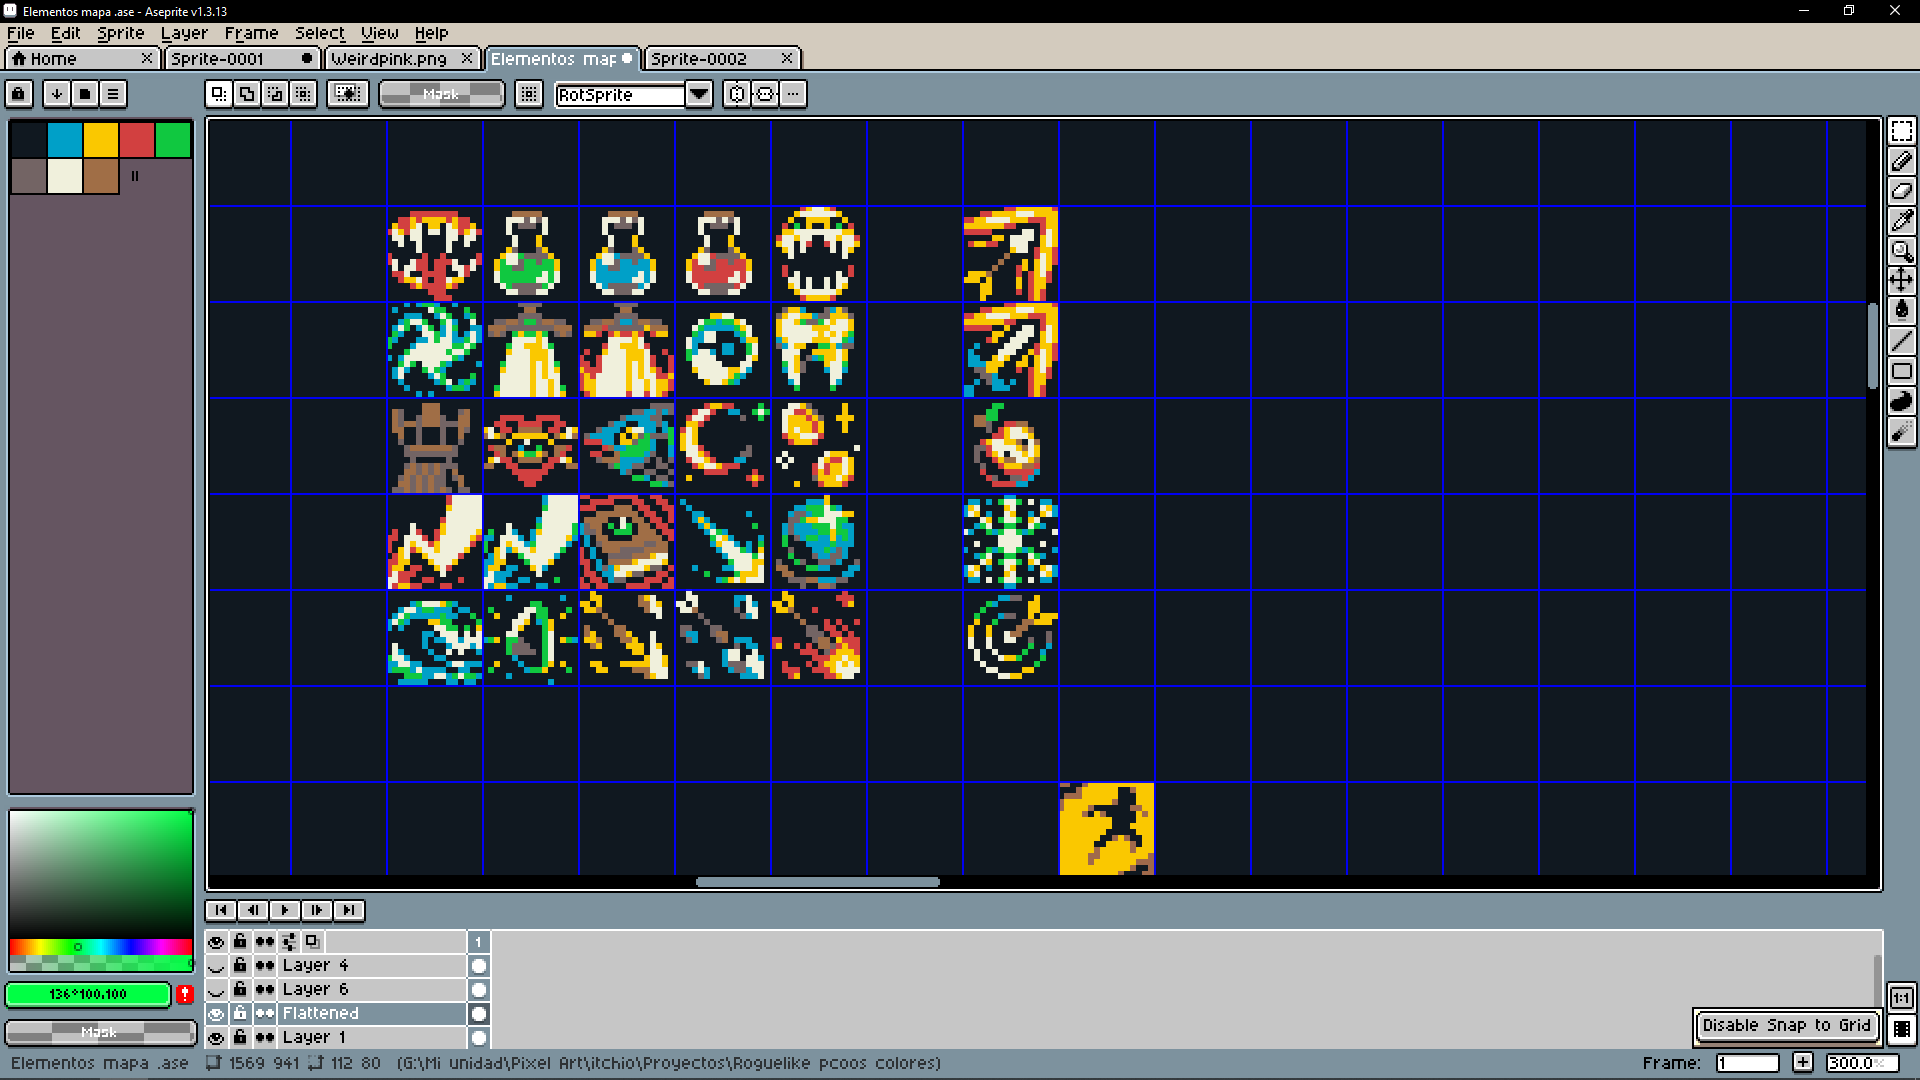This screenshot has height=1080, width=1920.
Task: Select the Eyedropper tool
Action: [1901, 221]
